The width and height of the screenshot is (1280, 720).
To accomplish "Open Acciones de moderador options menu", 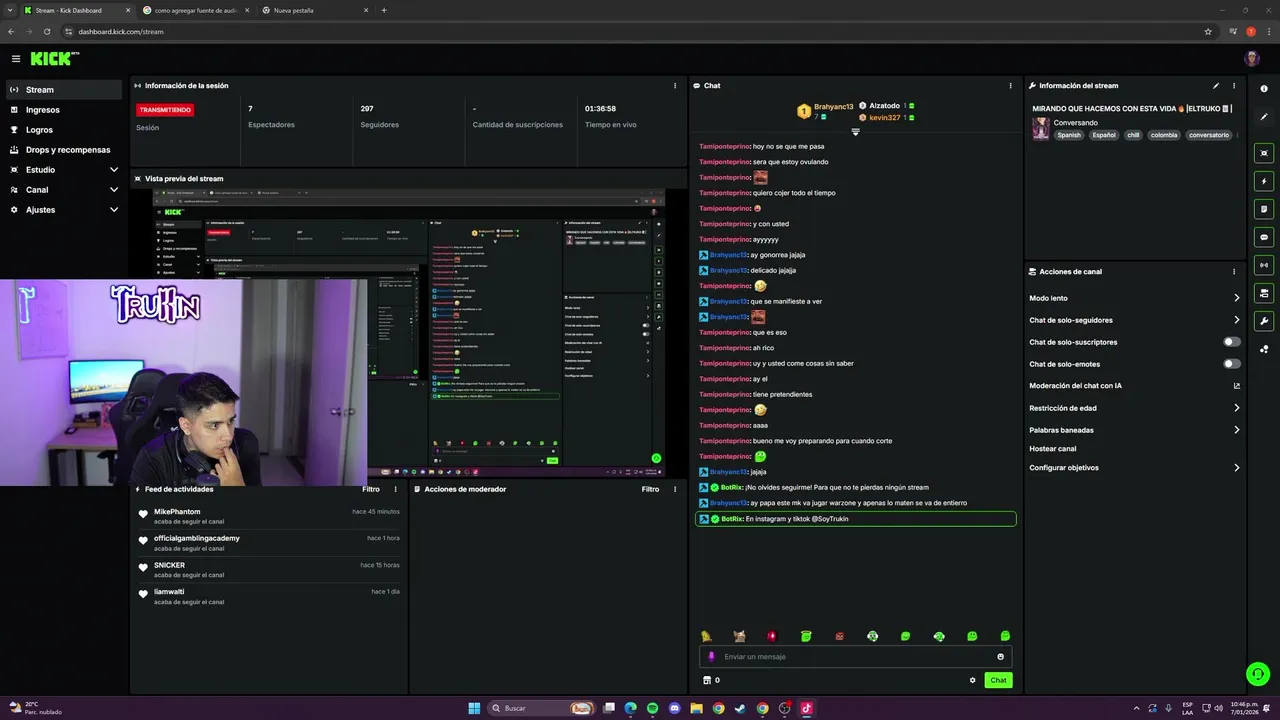I will [x=675, y=490].
